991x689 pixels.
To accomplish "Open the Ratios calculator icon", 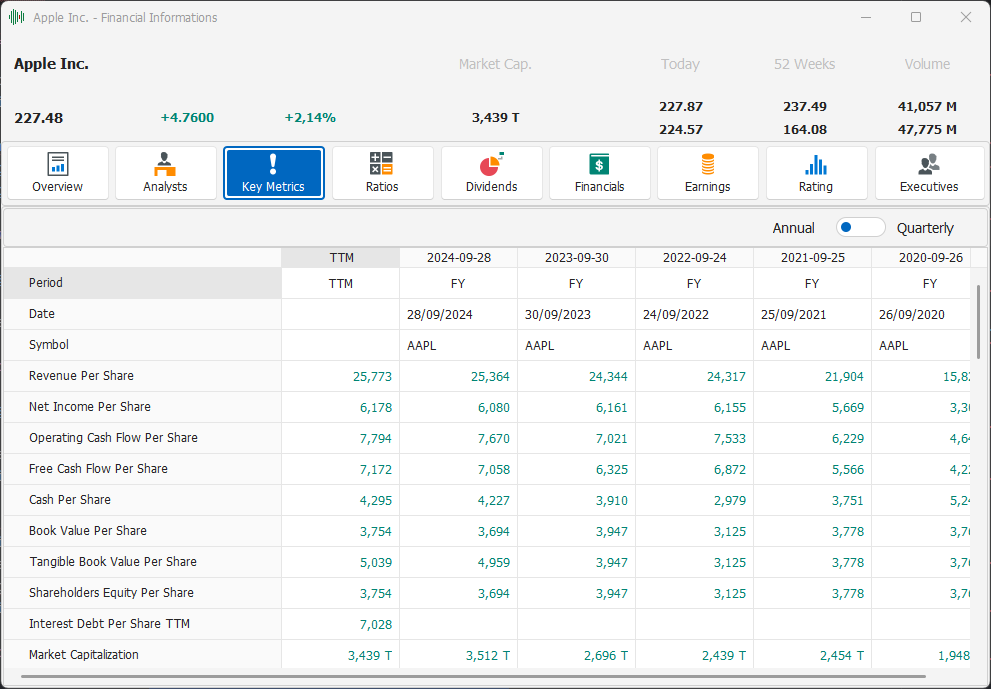I will click(x=381, y=164).
